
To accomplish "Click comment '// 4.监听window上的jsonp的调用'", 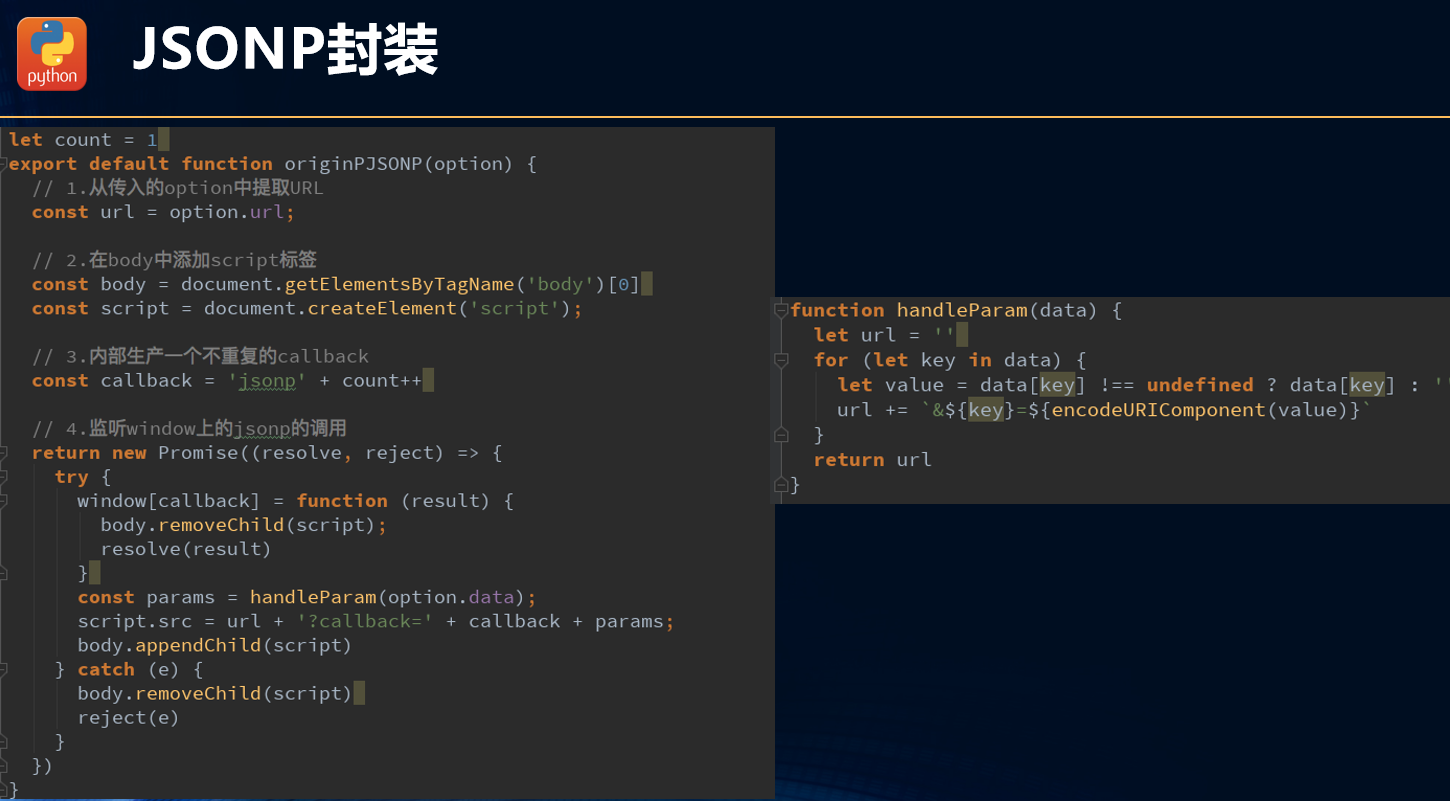I will coord(189,429).
